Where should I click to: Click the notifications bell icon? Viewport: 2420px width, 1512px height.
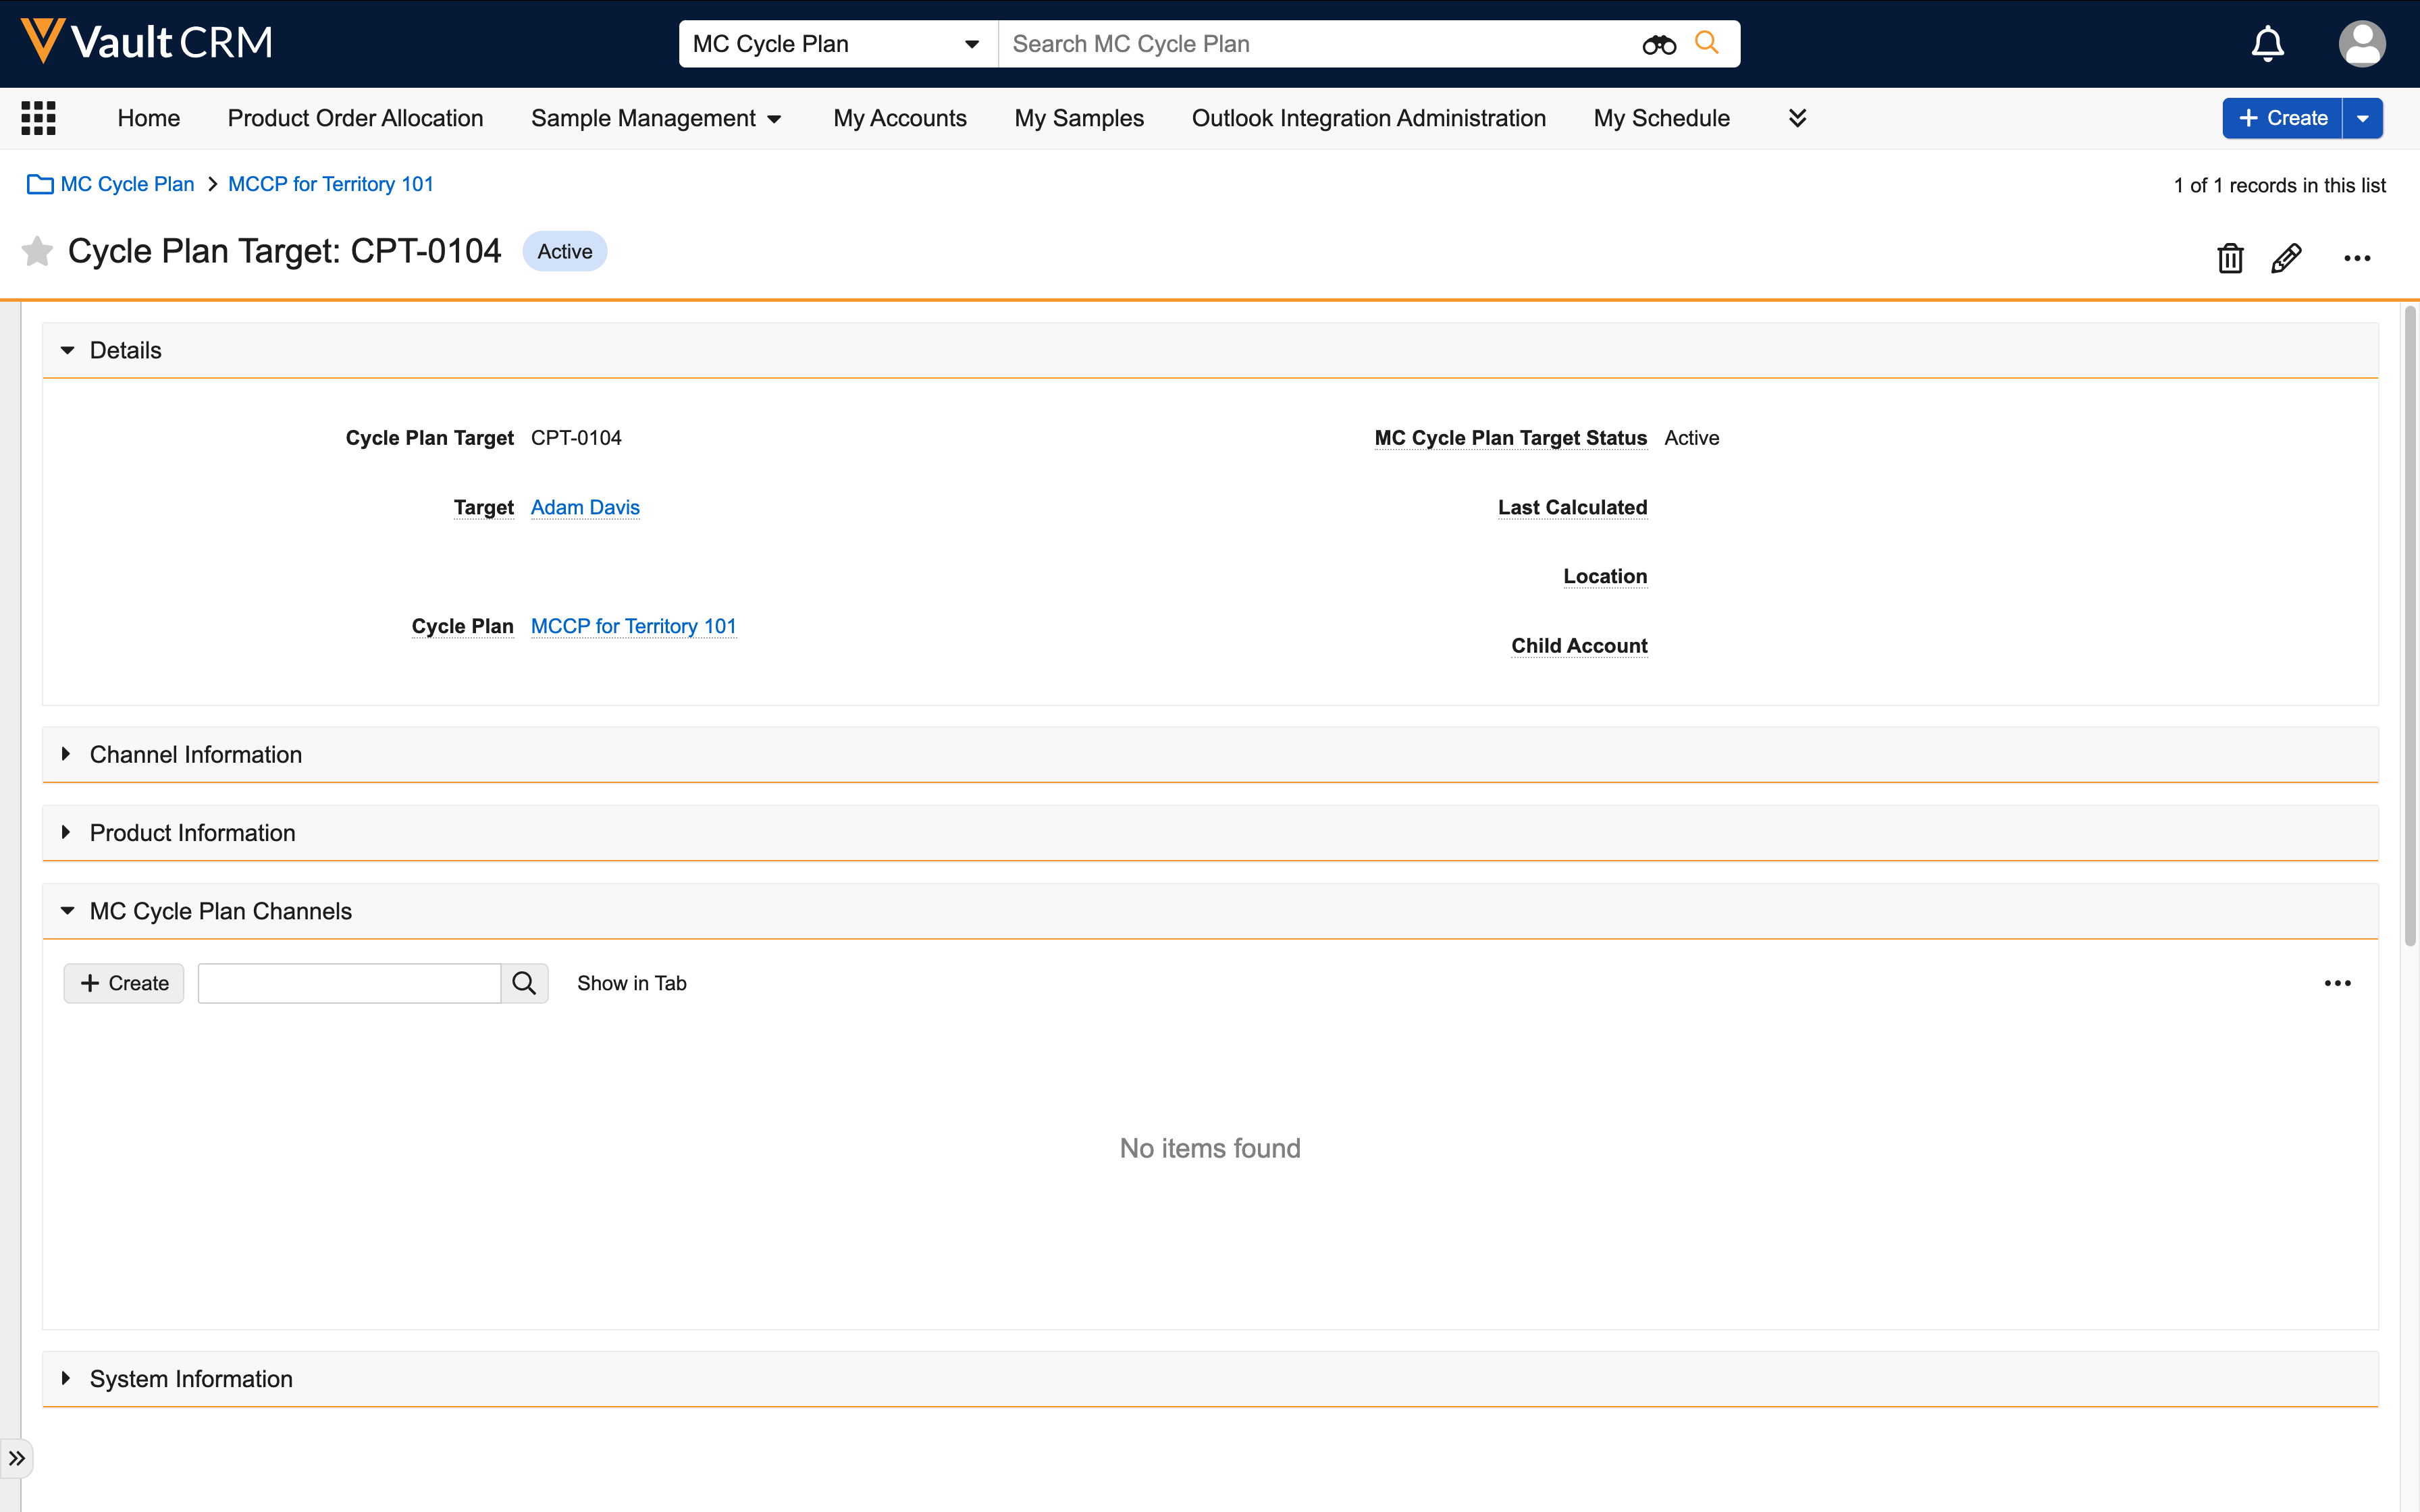pyautogui.click(x=2267, y=44)
